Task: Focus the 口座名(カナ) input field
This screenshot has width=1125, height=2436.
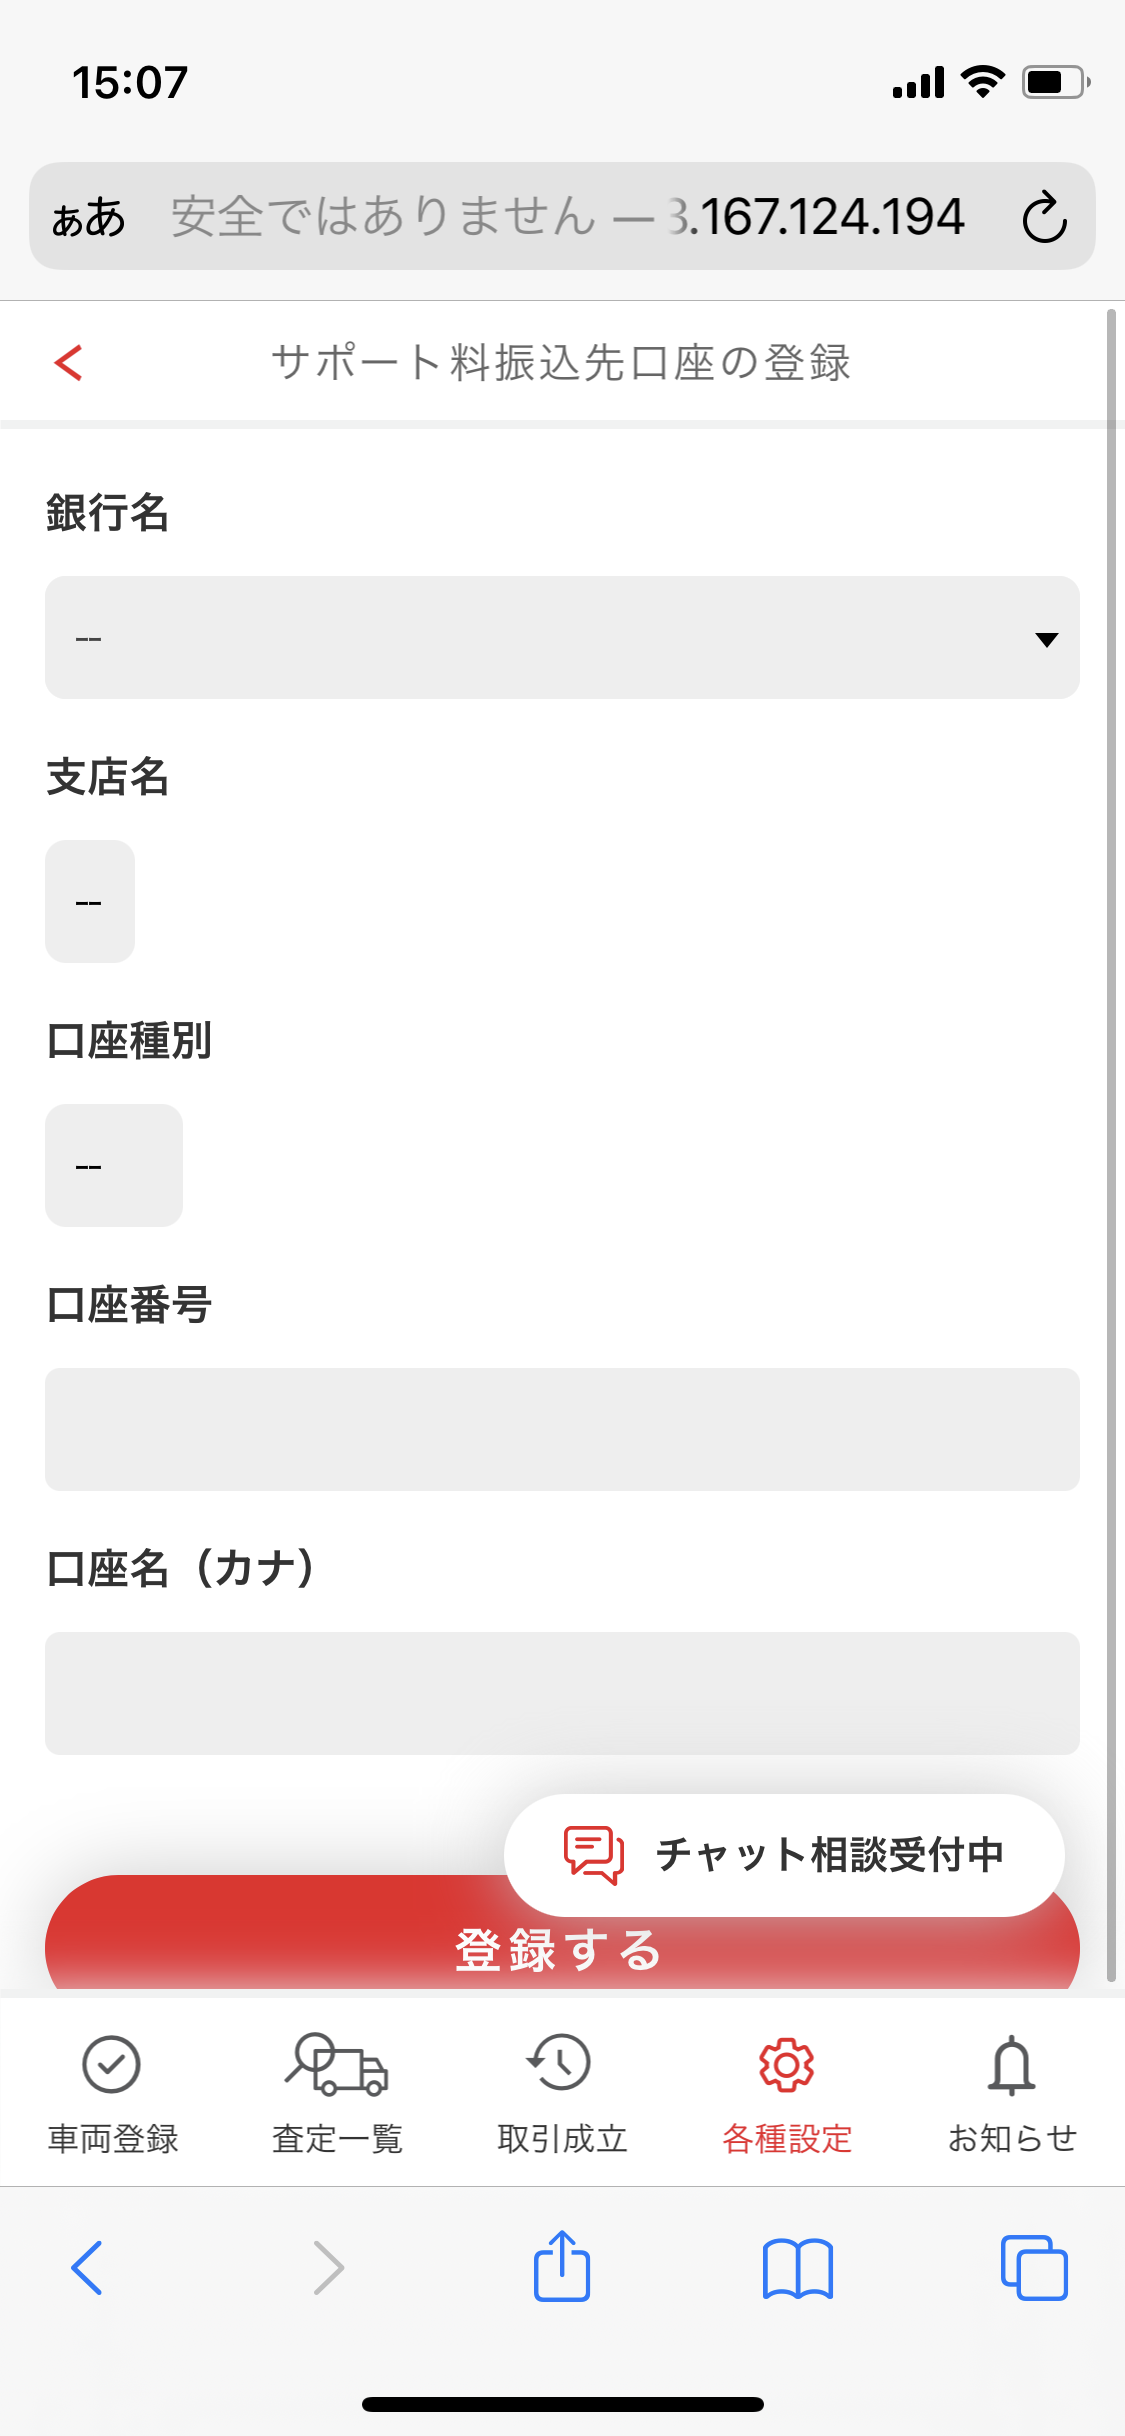Action: click(x=562, y=1693)
